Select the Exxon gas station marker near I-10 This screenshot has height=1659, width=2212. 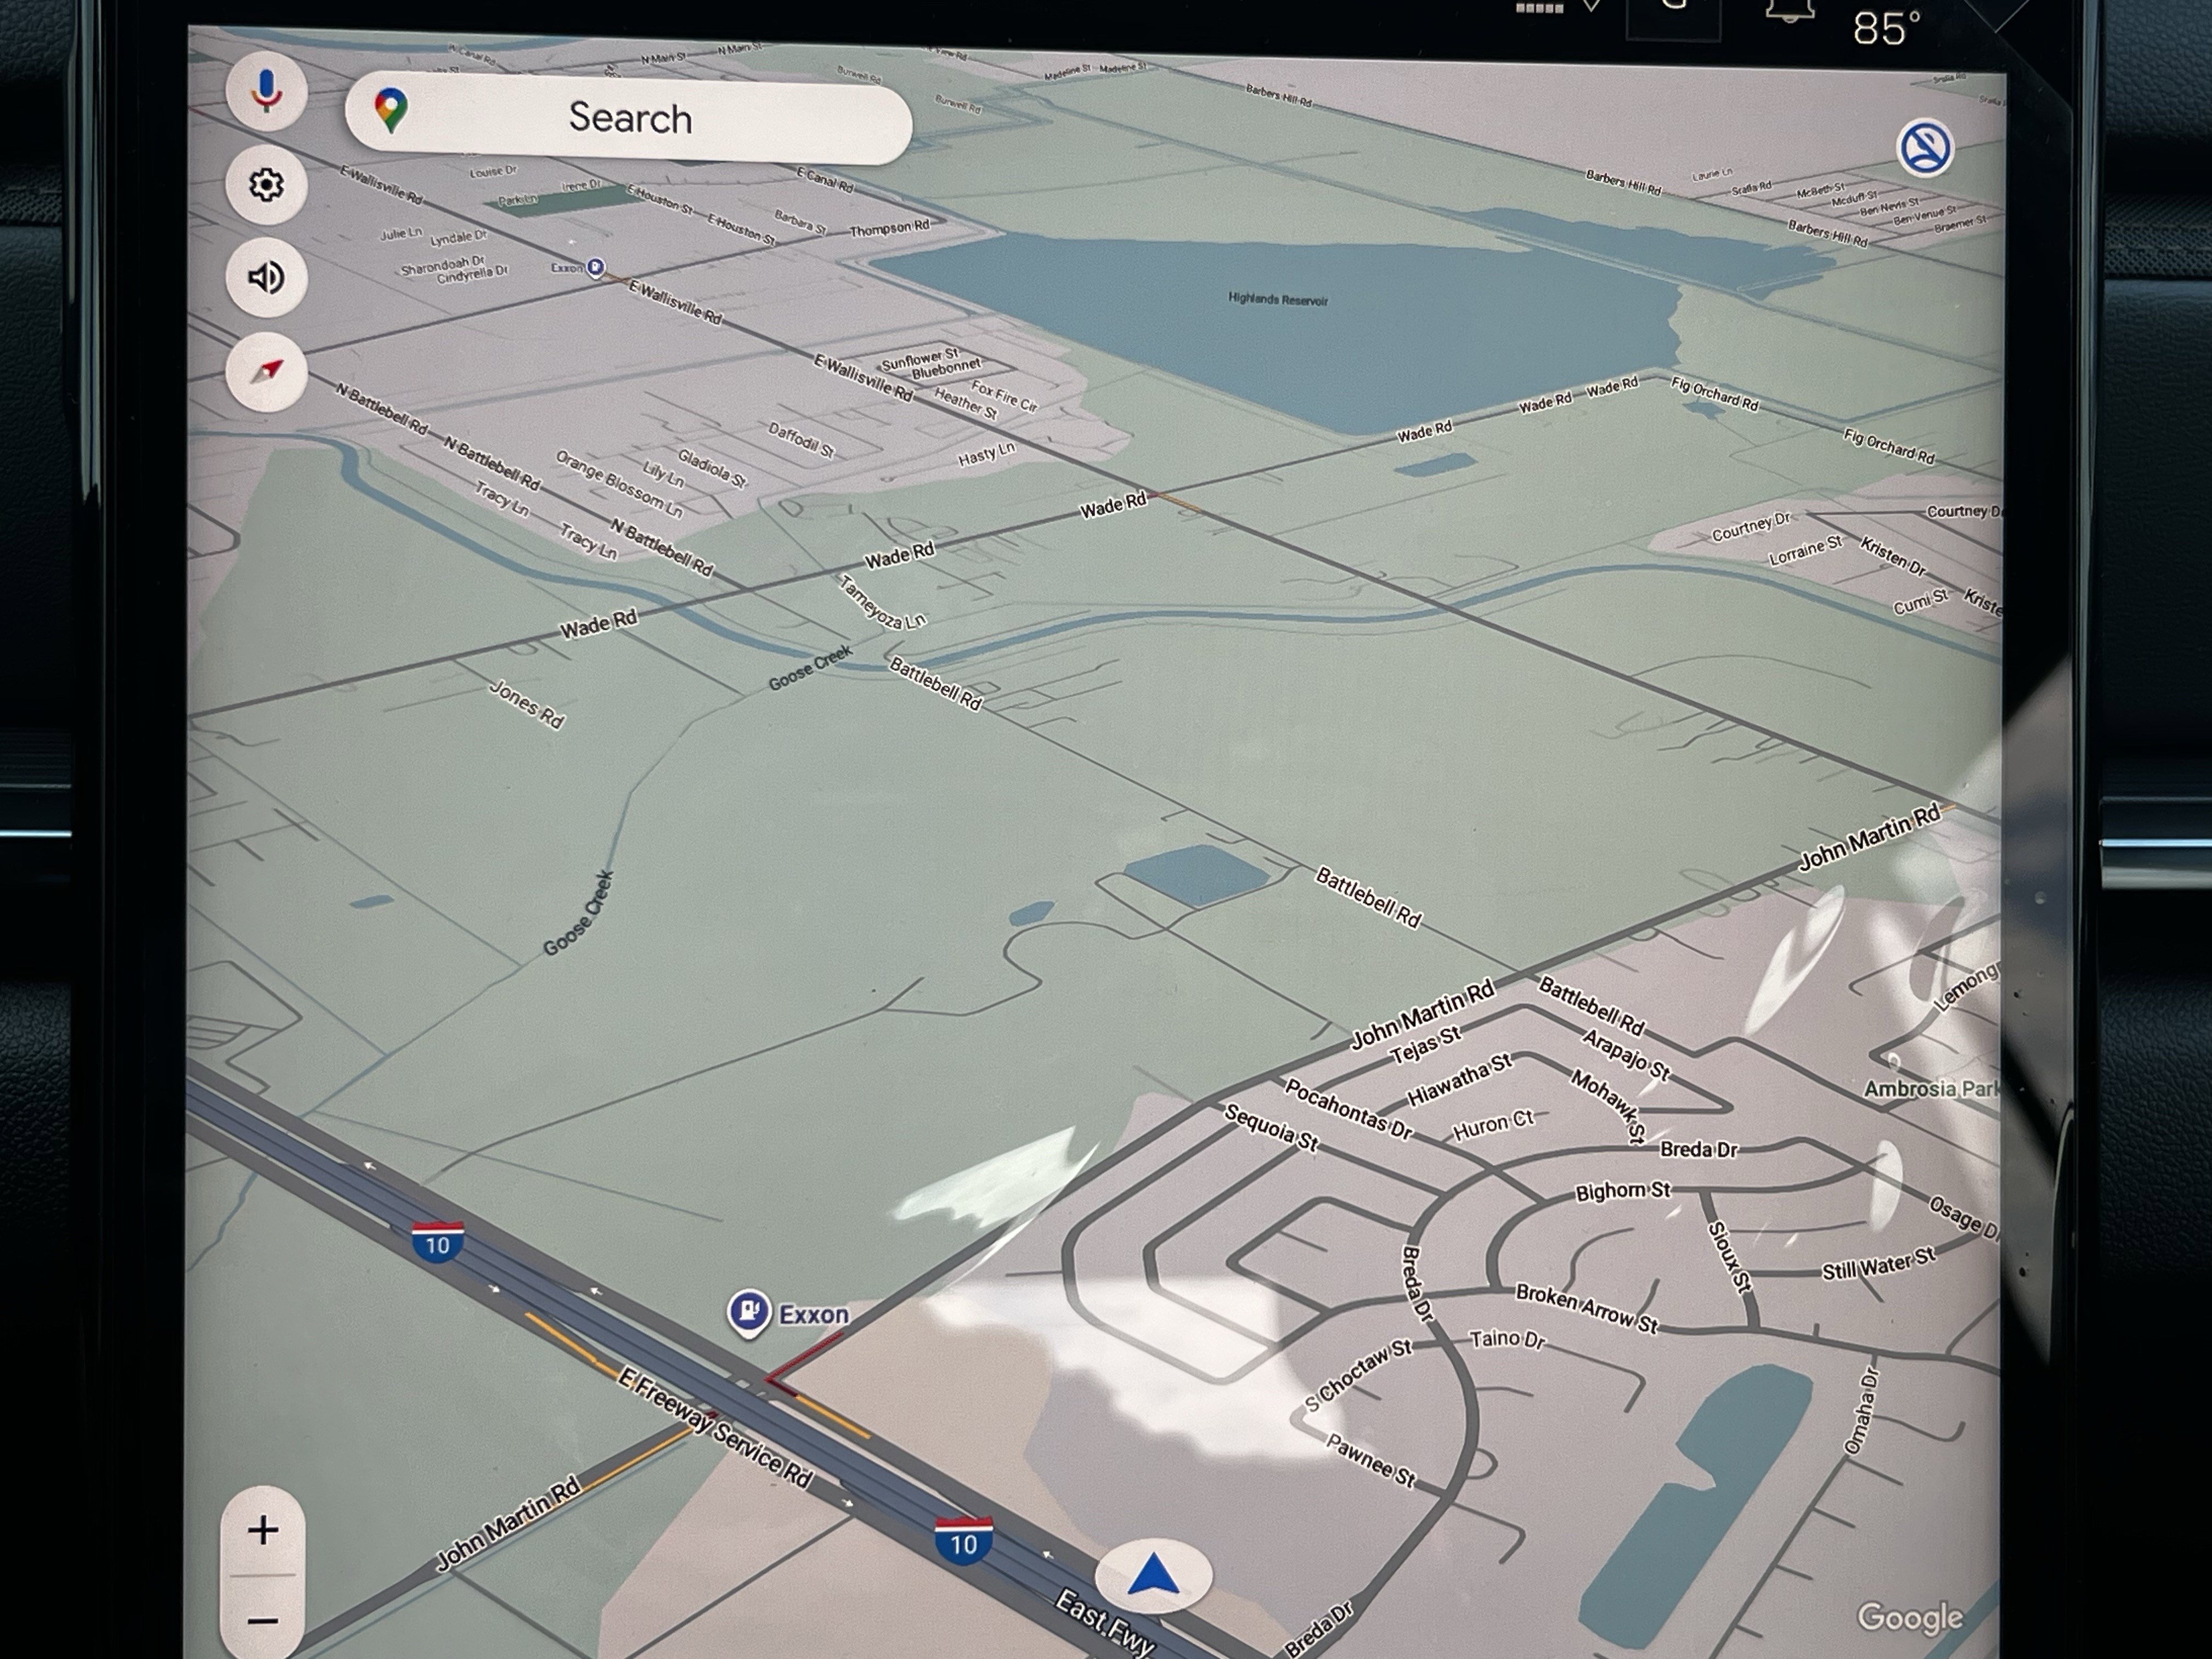(x=749, y=1311)
